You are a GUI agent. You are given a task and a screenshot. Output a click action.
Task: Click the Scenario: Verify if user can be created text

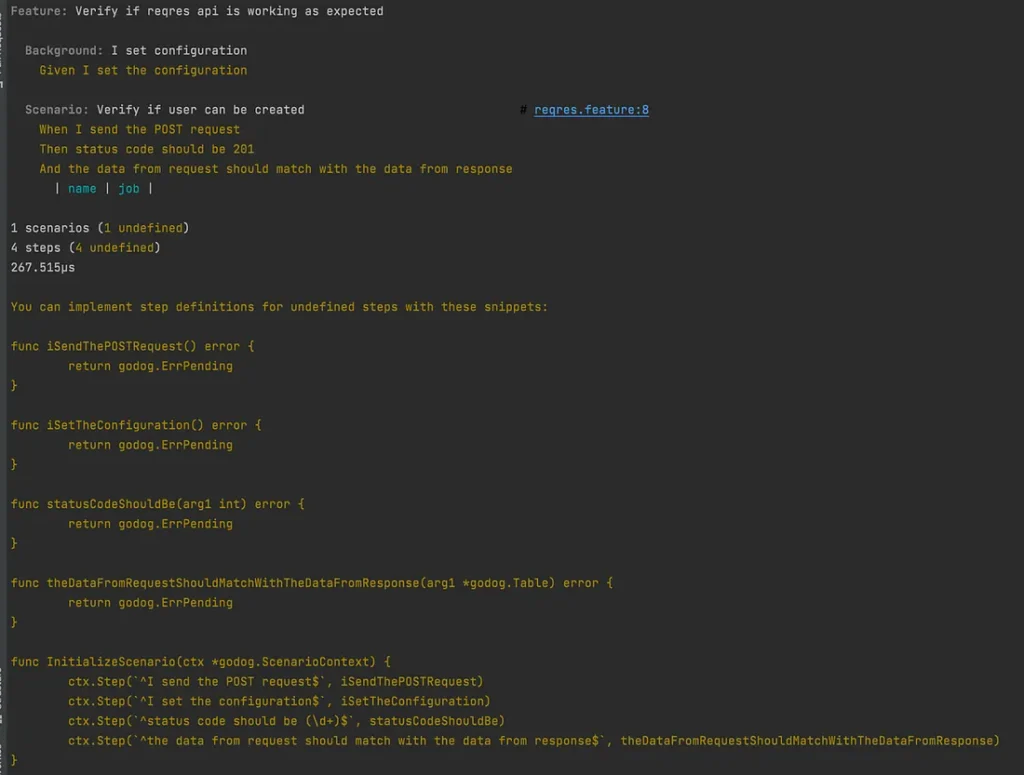[x=165, y=110]
